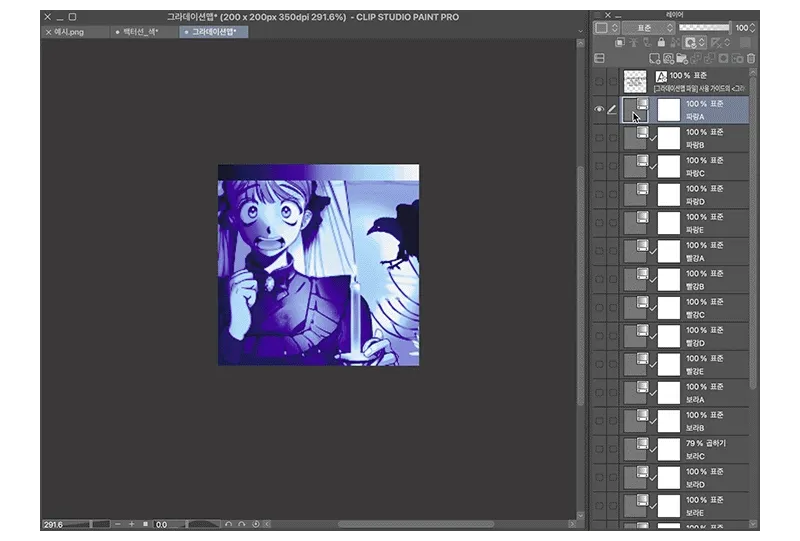Open the mask options dropdown arrows
Screen dimensions: 800x541
click(703, 43)
